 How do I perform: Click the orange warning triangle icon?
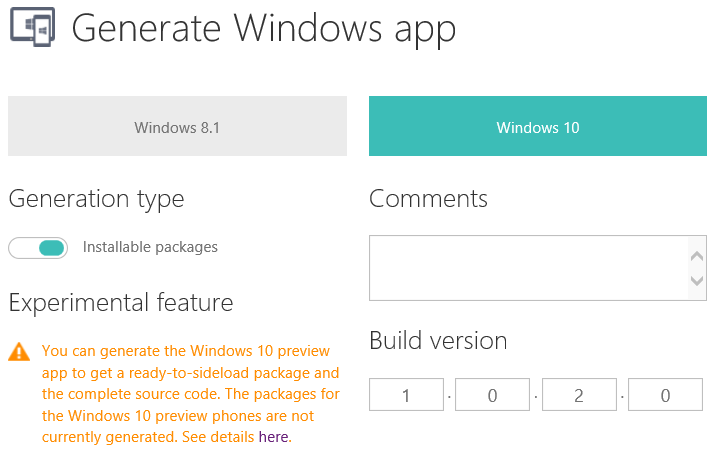tap(19, 352)
